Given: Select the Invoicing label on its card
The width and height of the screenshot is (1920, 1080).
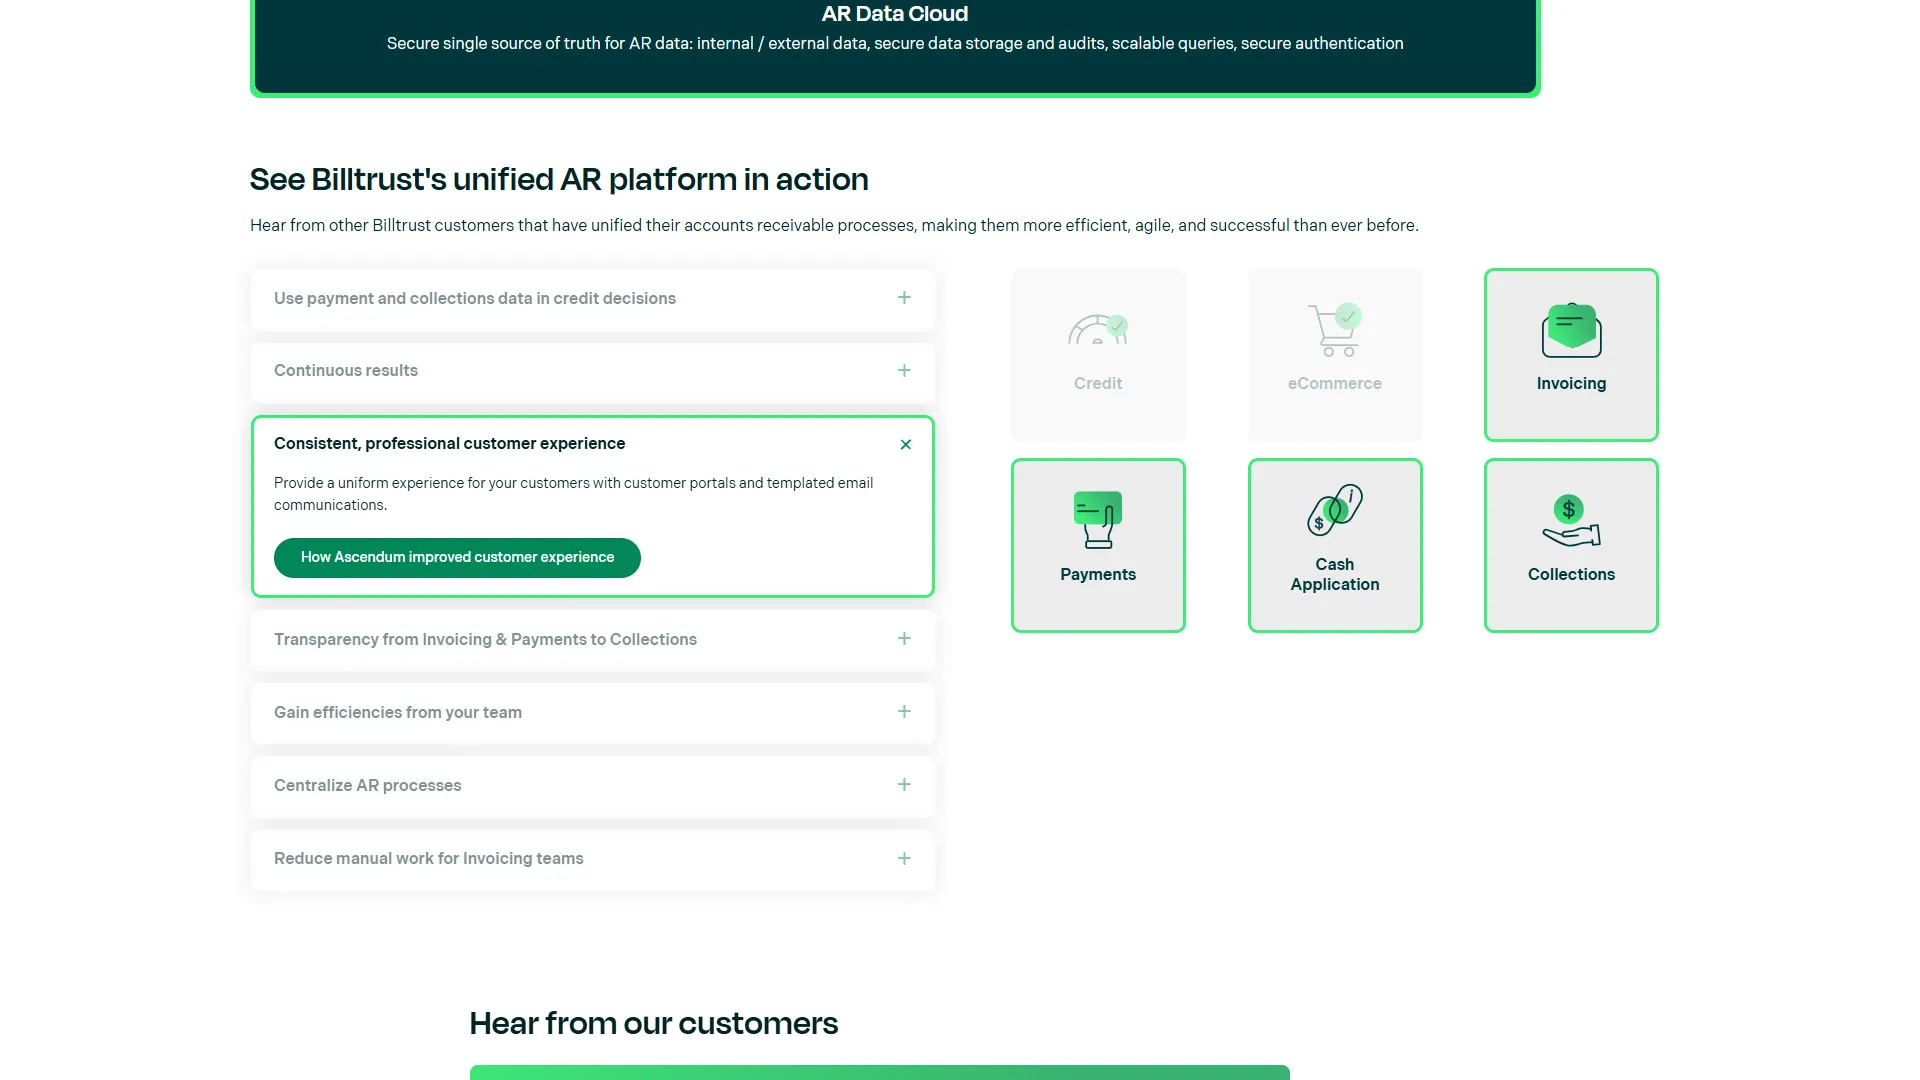Looking at the screenshot, I should click(1571, 384).
